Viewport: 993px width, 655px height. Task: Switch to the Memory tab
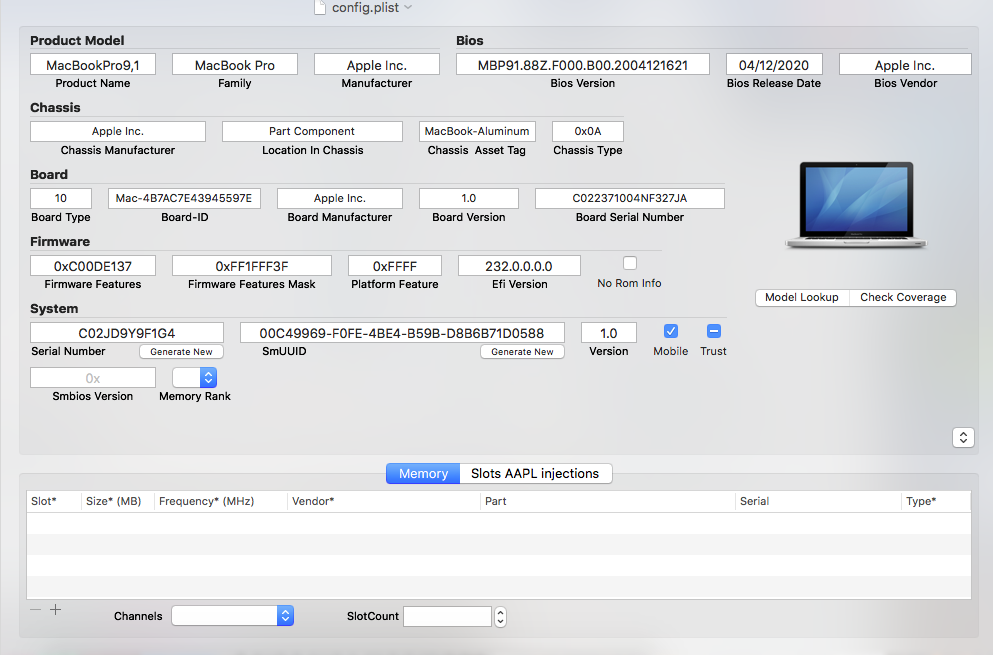pyautogui.click(x=423, y=474)
